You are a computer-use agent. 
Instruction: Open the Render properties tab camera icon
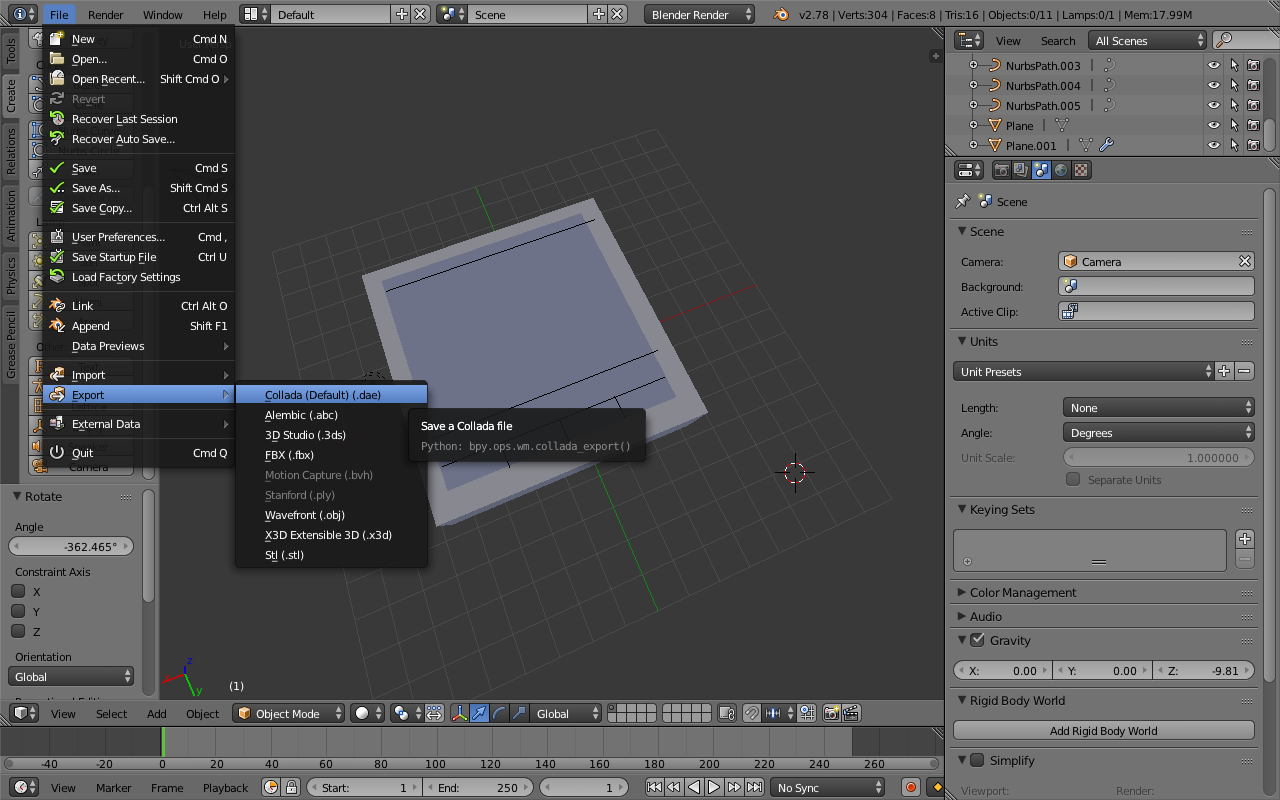point(1001,170)
